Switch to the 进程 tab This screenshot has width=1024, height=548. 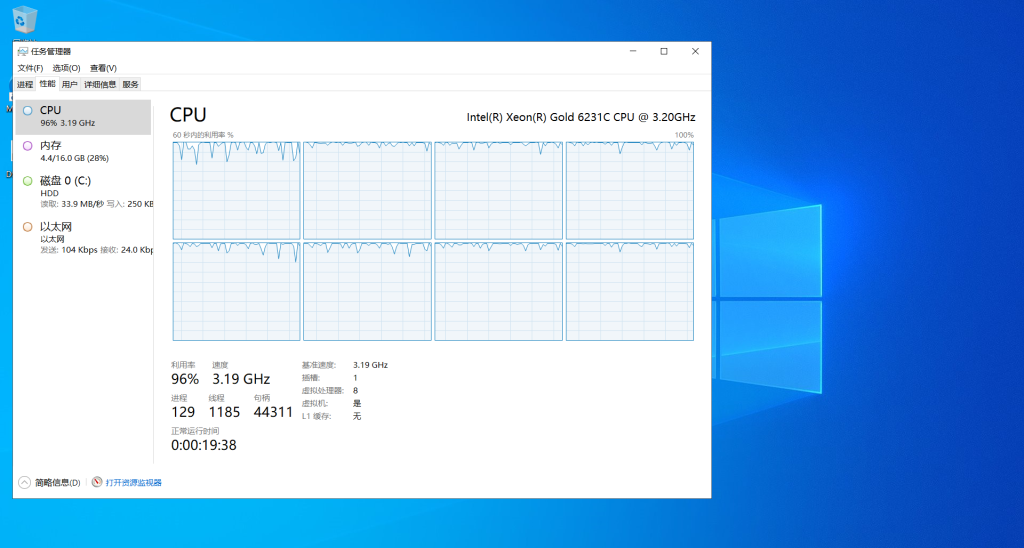pyautogui.click(x=25, y=85)
